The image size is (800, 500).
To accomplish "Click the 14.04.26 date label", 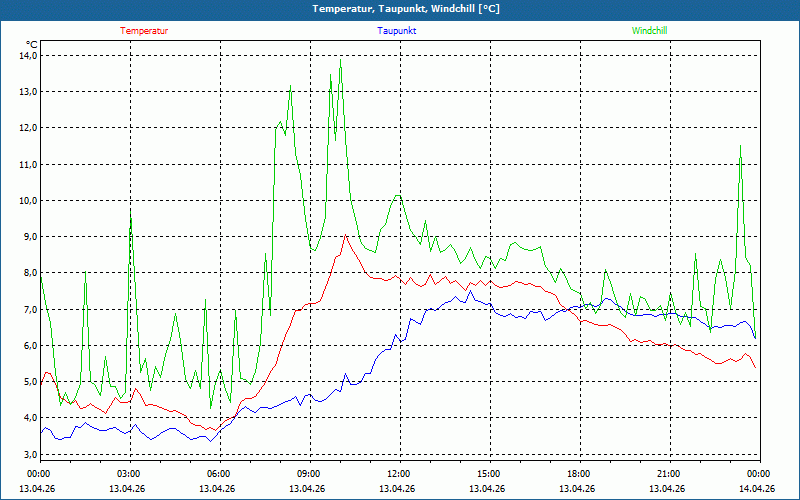I will coord(757,489).
